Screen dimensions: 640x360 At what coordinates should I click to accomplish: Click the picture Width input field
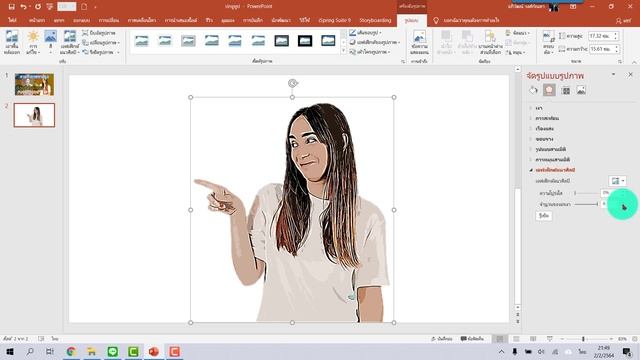coord(604,49)
